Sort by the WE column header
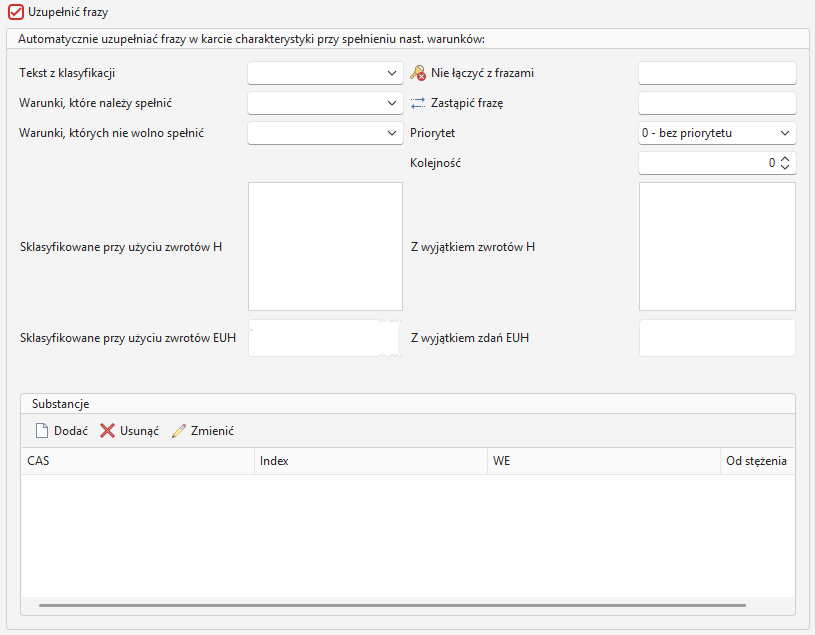815x635 pixels. point(604,461)
